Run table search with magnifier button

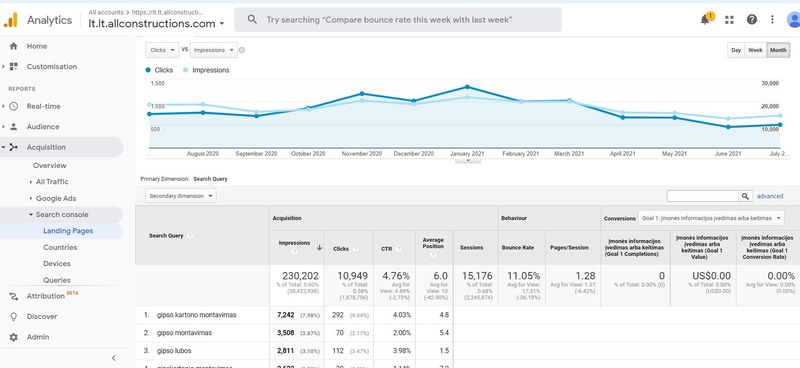[x=745, y=196]
